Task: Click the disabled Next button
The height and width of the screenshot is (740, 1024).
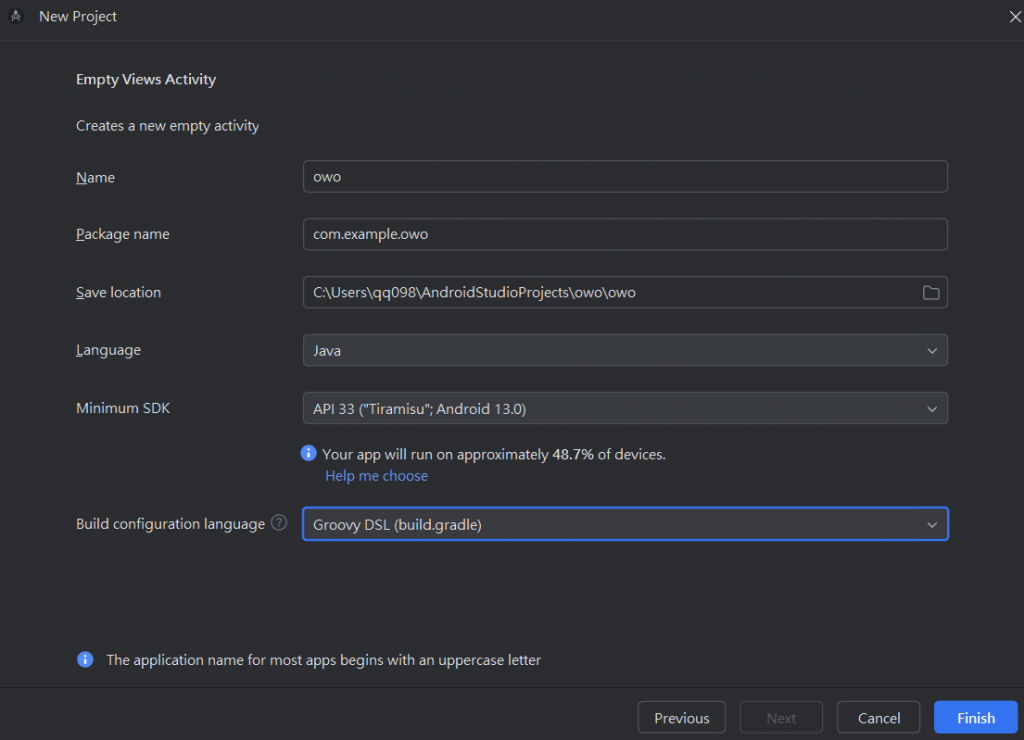Action: pyautogui.click(x=781, y=718)
